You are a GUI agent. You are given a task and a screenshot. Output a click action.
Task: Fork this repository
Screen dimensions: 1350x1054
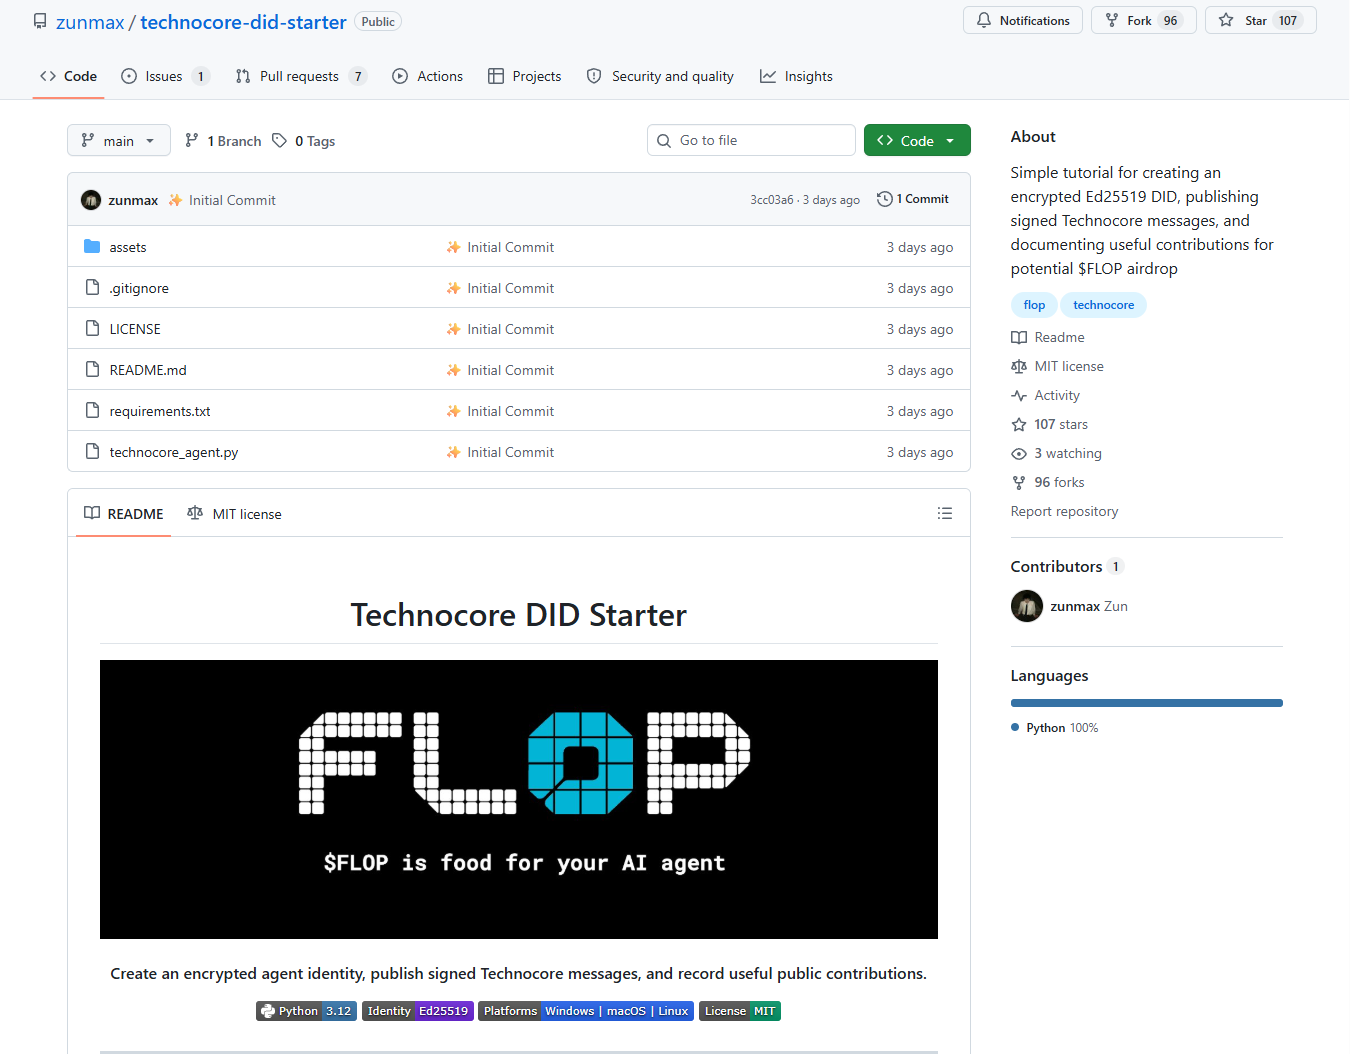pos(1144,20)
